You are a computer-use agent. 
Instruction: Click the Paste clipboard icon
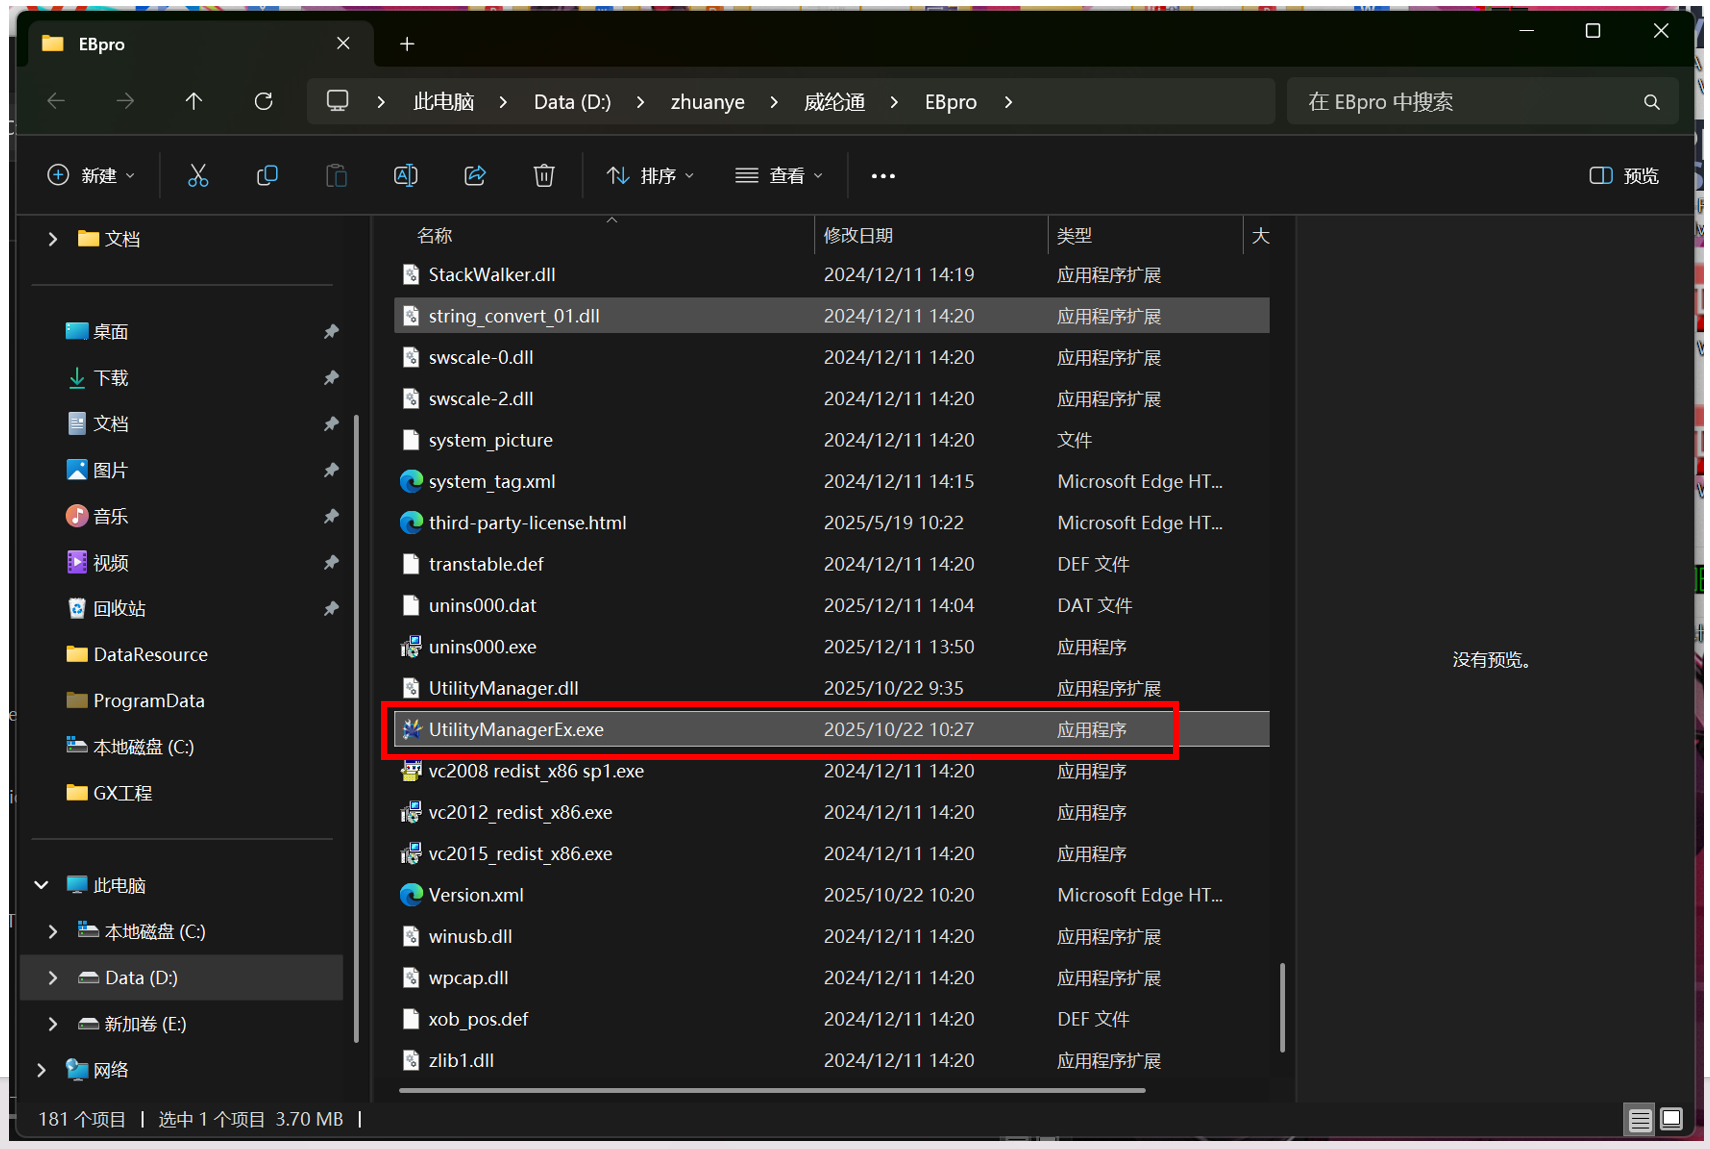[x=336, y=176]
